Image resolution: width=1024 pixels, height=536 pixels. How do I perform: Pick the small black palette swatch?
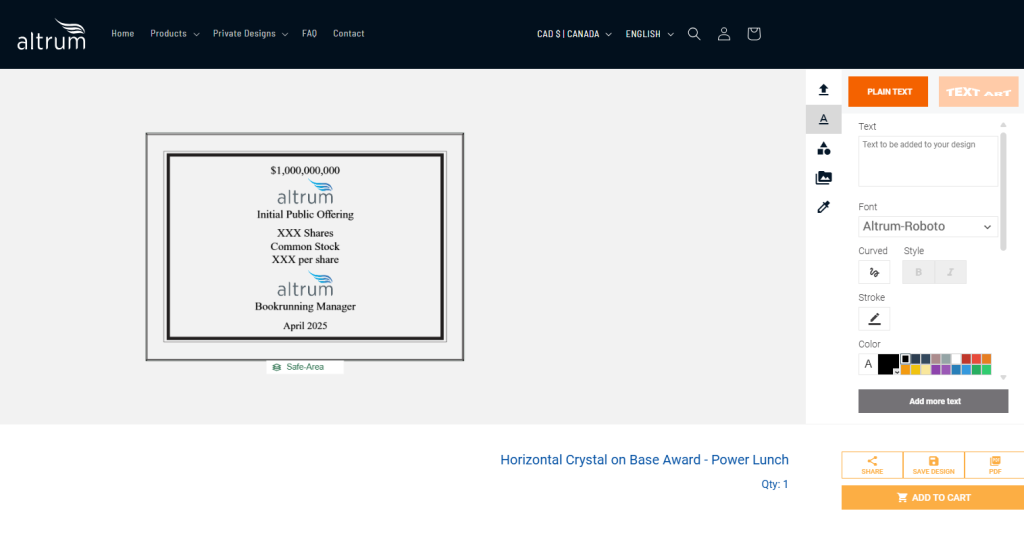coord(905,359)
